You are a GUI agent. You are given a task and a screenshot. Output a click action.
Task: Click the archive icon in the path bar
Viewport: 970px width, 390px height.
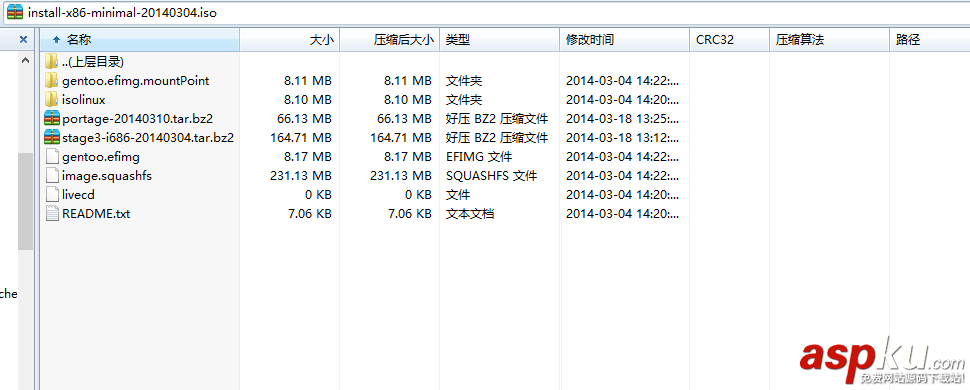coord(15,12)
